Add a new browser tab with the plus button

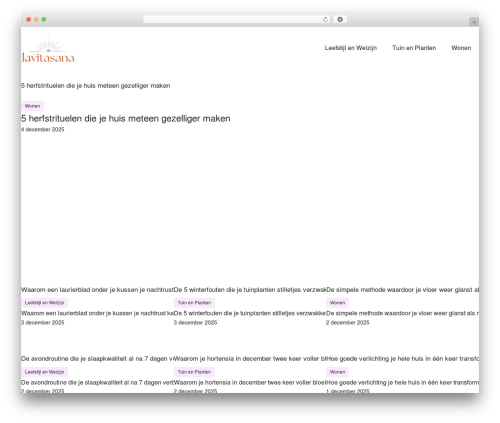(474, 22)
